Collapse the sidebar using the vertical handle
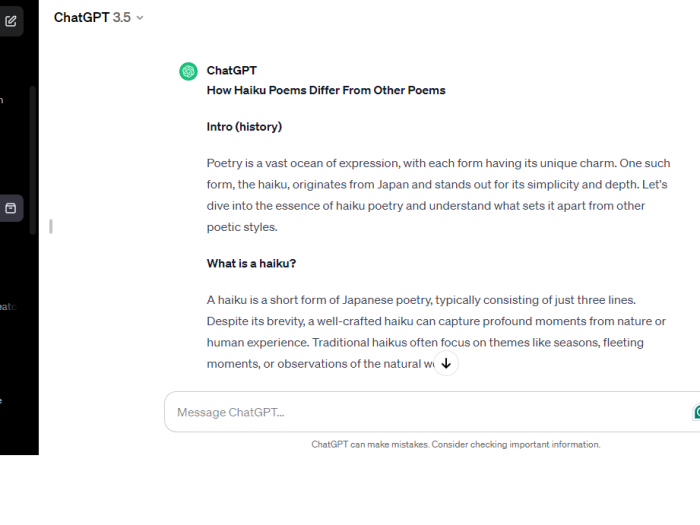The image size is (700, 525). (x=50, y=226)
